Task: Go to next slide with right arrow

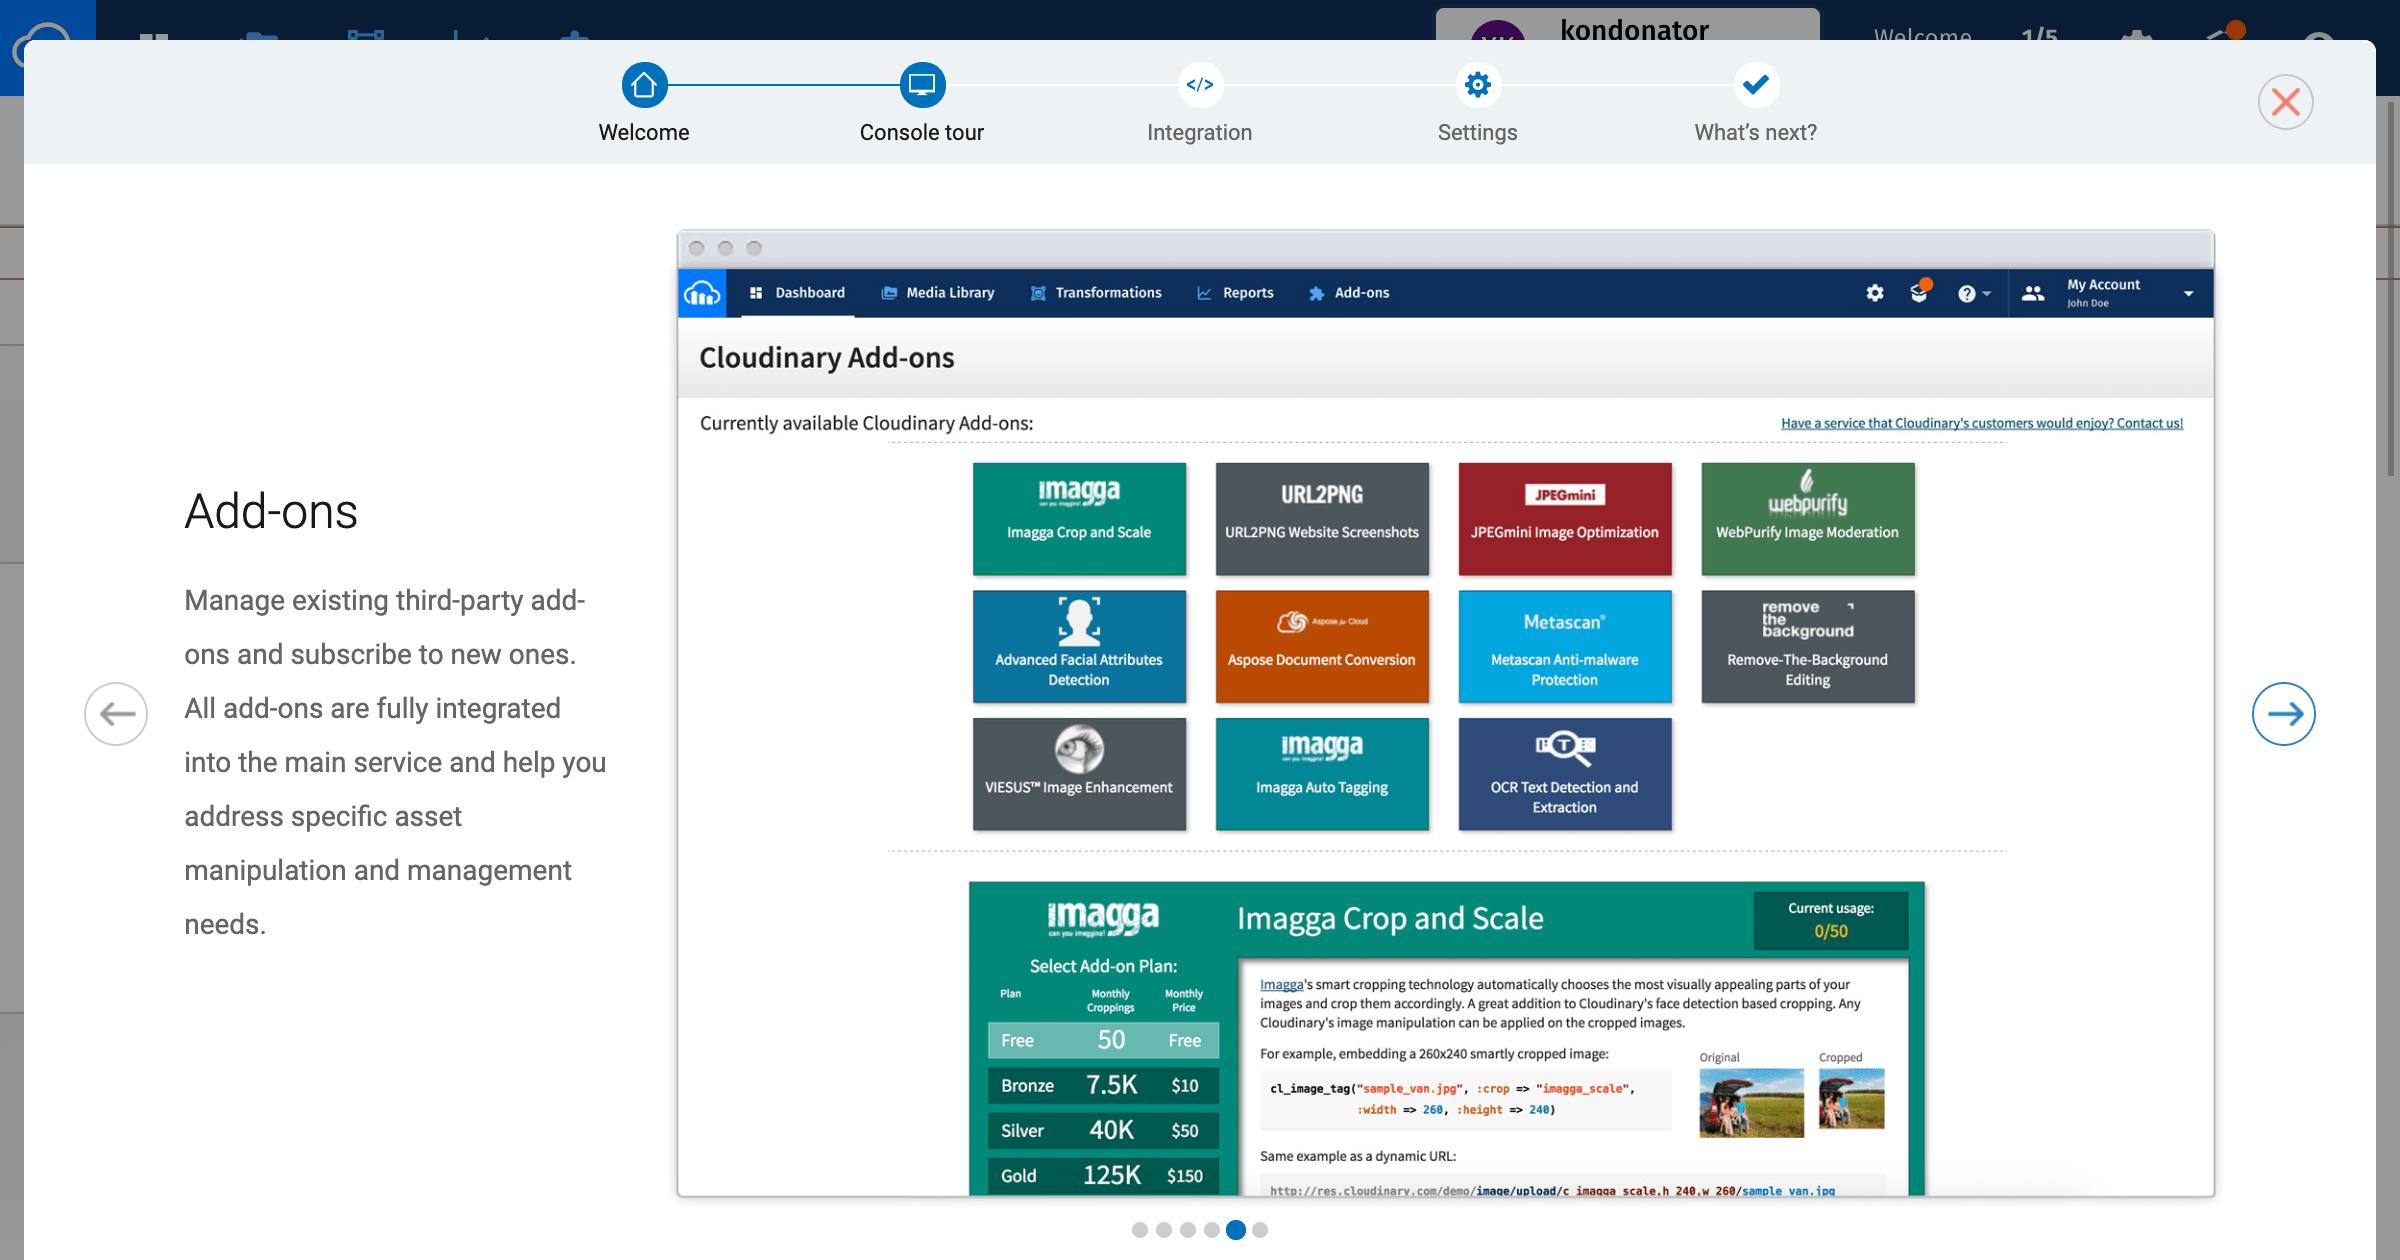Action: click(x=2283, y=714)
